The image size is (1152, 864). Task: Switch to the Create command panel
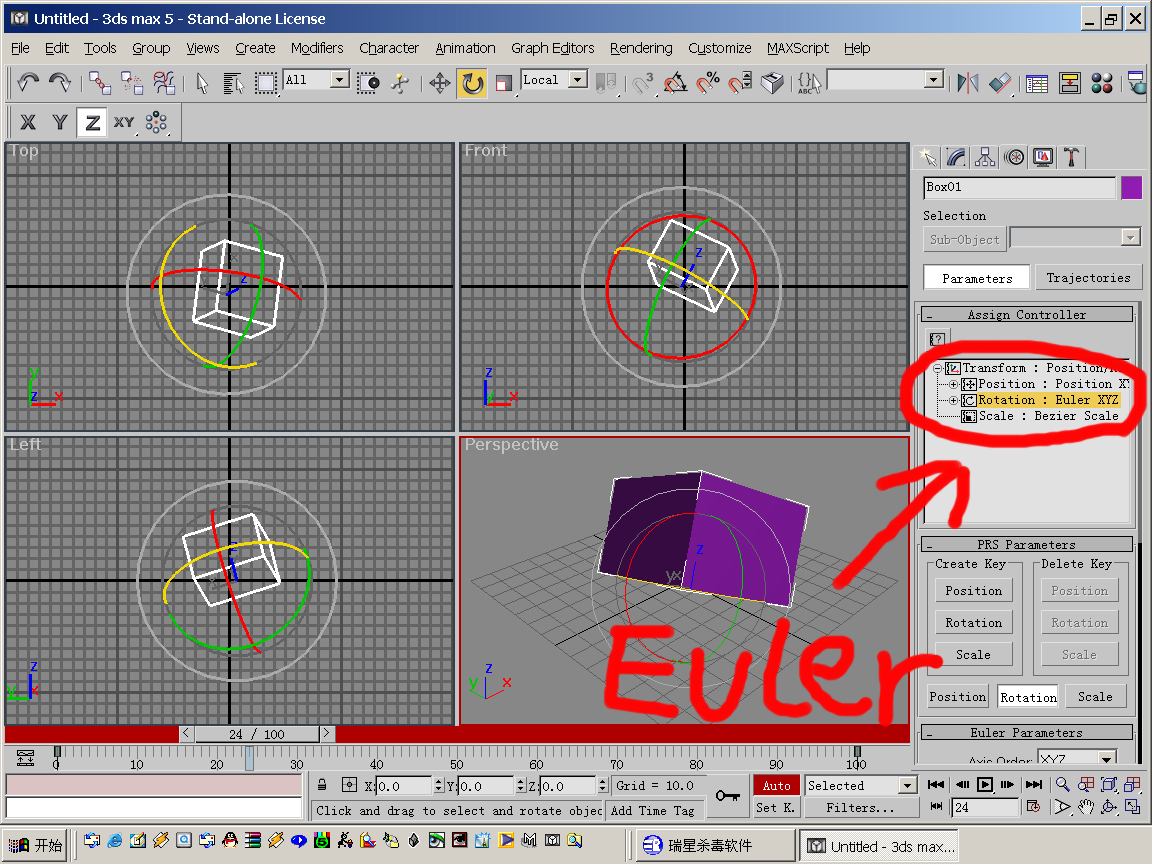coord(928,156)
